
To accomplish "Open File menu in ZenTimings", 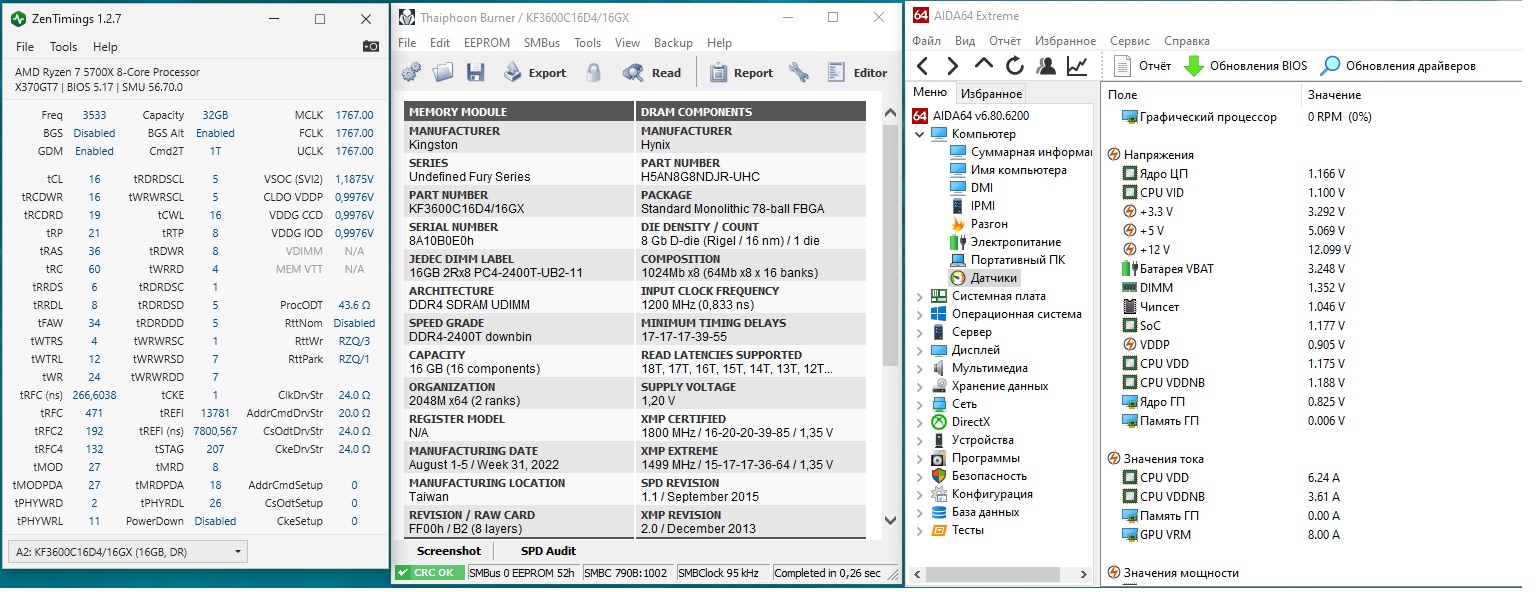I will (25, 47).
